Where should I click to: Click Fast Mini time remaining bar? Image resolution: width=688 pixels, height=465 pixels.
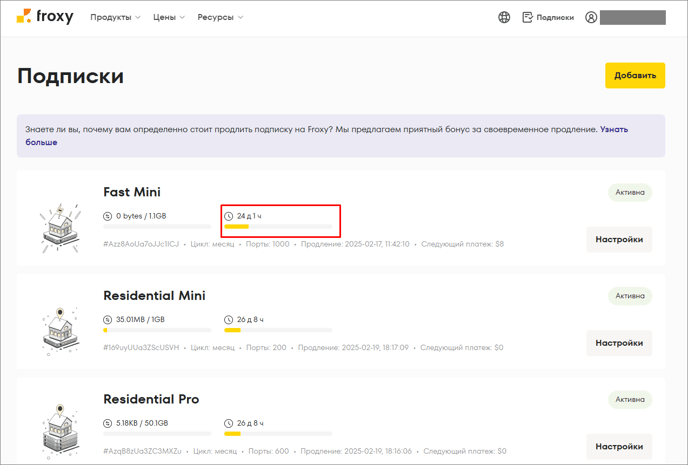tap(278, 227)
